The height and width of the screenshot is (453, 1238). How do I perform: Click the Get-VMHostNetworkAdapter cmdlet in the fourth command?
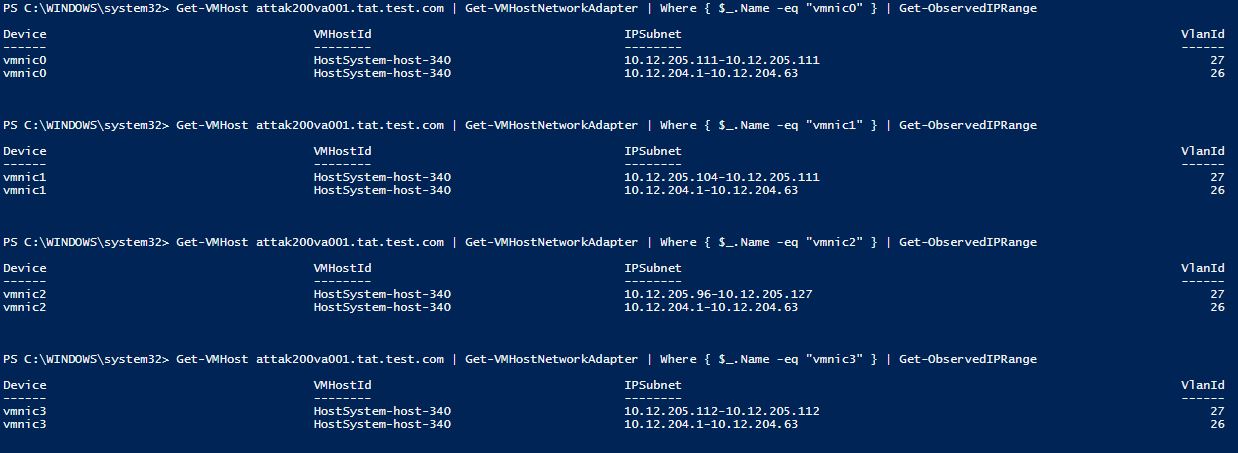pyautogui.click(x=551, y=359)
